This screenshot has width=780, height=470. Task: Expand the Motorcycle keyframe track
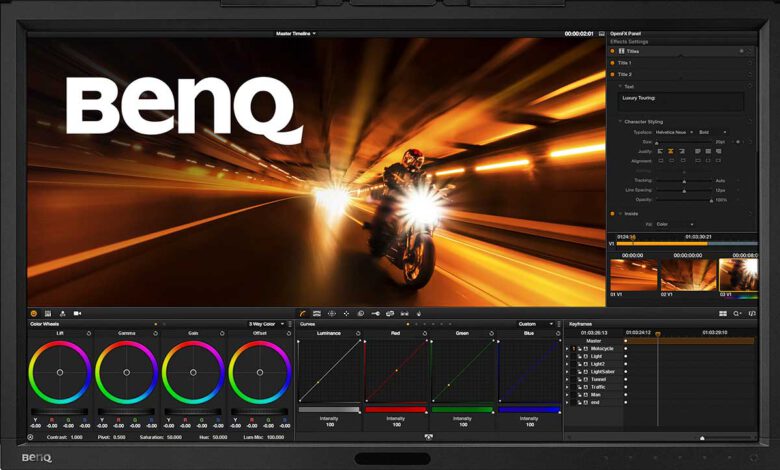click(x=567, y=349)
